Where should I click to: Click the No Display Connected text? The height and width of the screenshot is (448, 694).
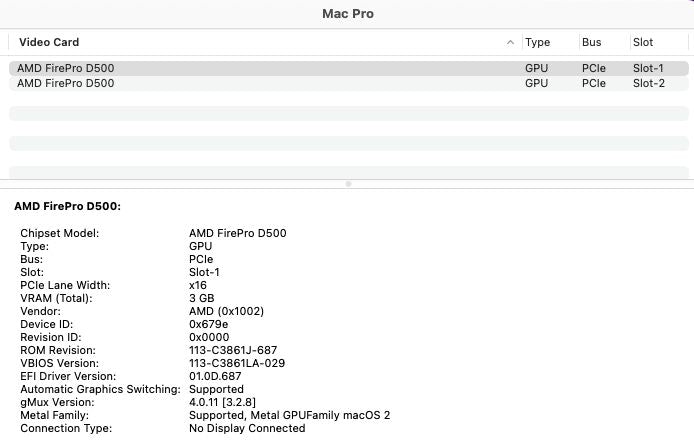pos(247,428)
